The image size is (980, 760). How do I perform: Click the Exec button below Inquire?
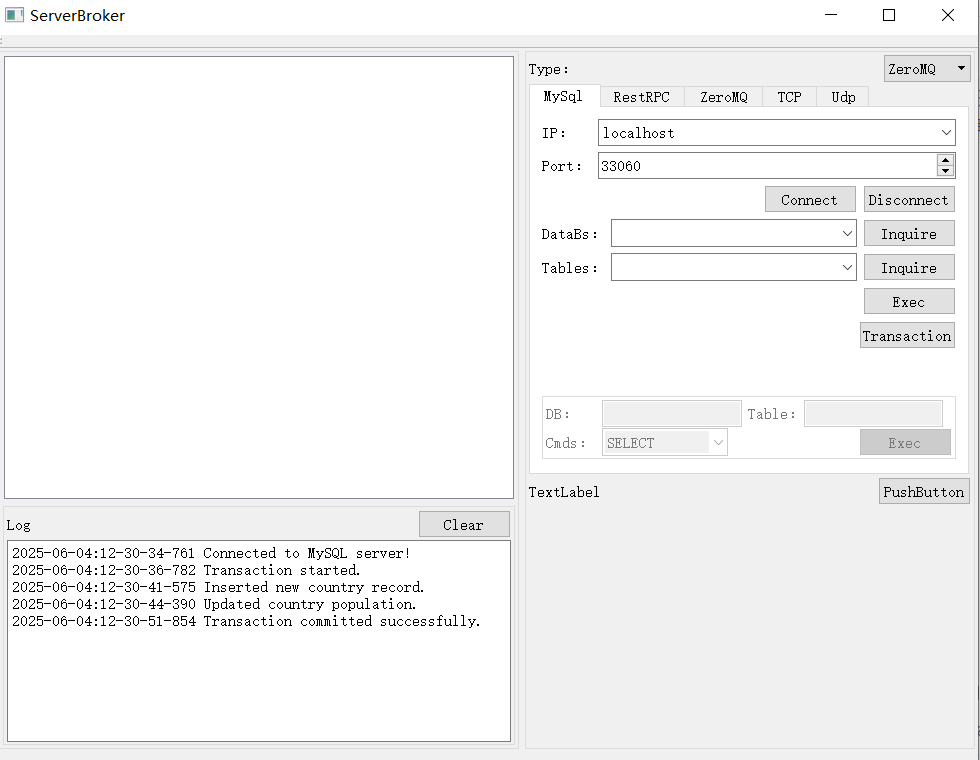pos(909,301)
